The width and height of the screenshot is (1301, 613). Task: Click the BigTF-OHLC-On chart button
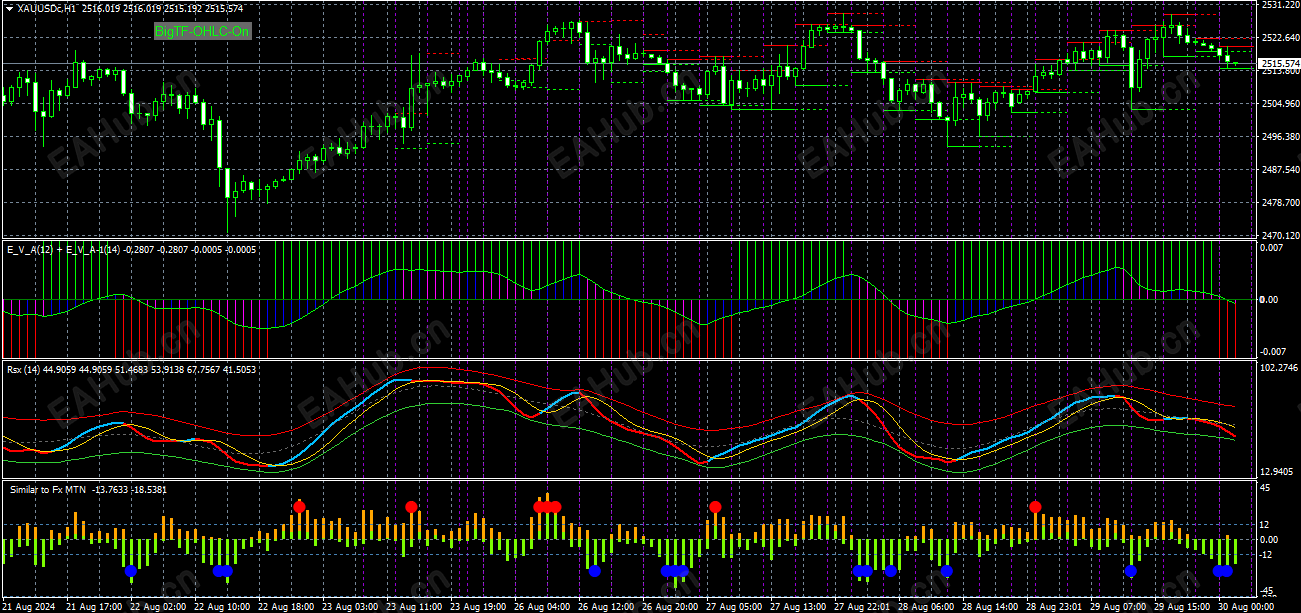(202, 32)
